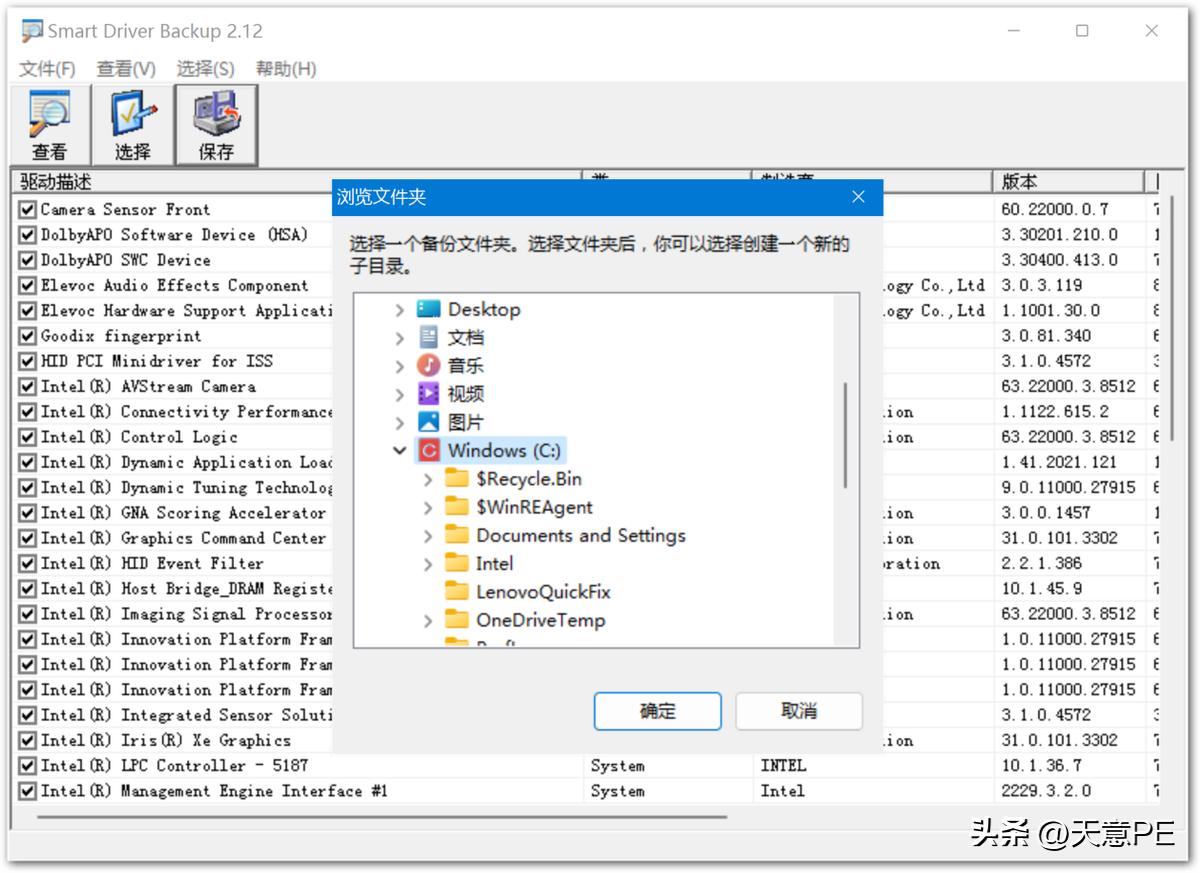1200x873 pixels.
Task: Click the 图片 pictures library icon
Action: click(427, 421)
